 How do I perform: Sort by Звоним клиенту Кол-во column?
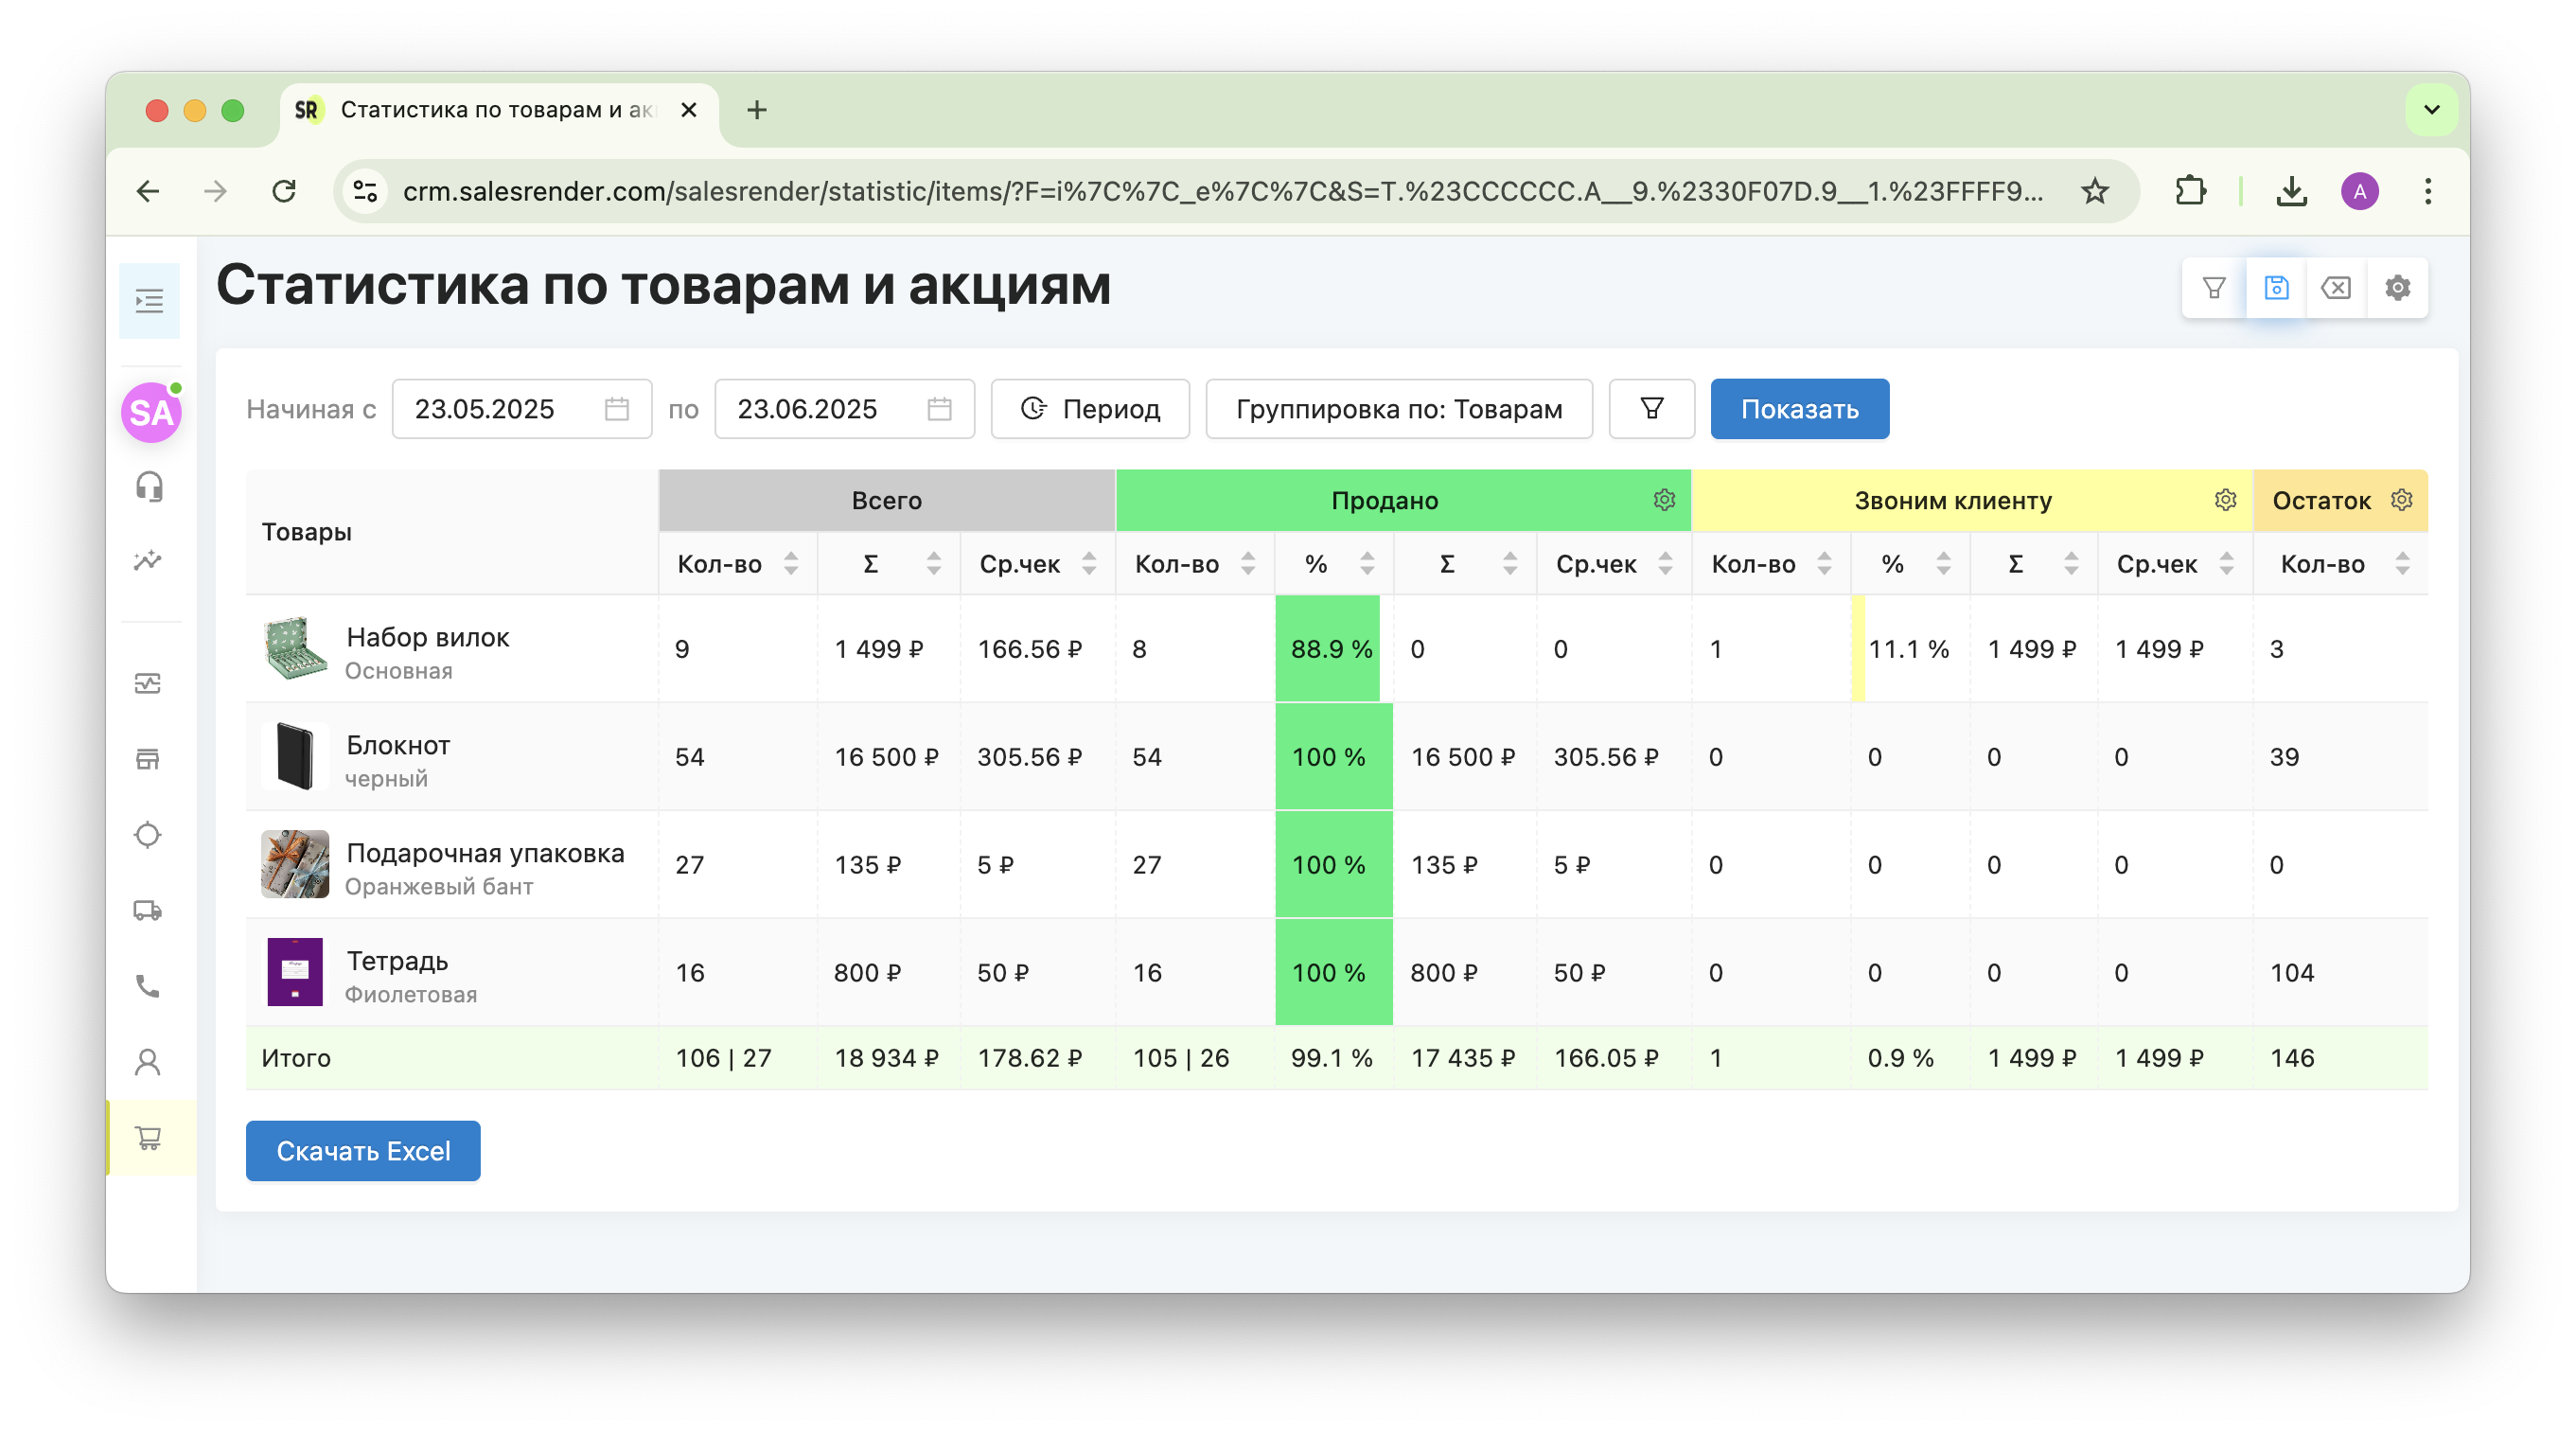pyautogui.click(x=1824, y=564)
